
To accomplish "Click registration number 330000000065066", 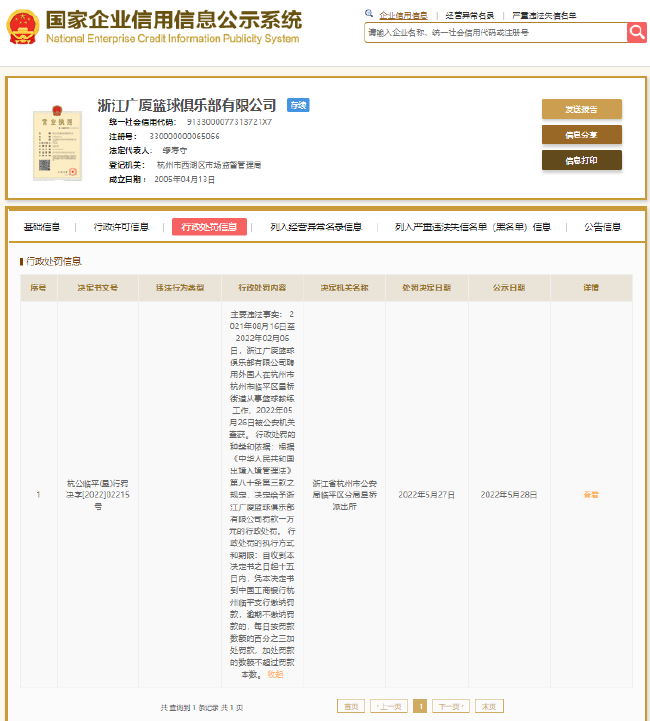I will 184,137.
